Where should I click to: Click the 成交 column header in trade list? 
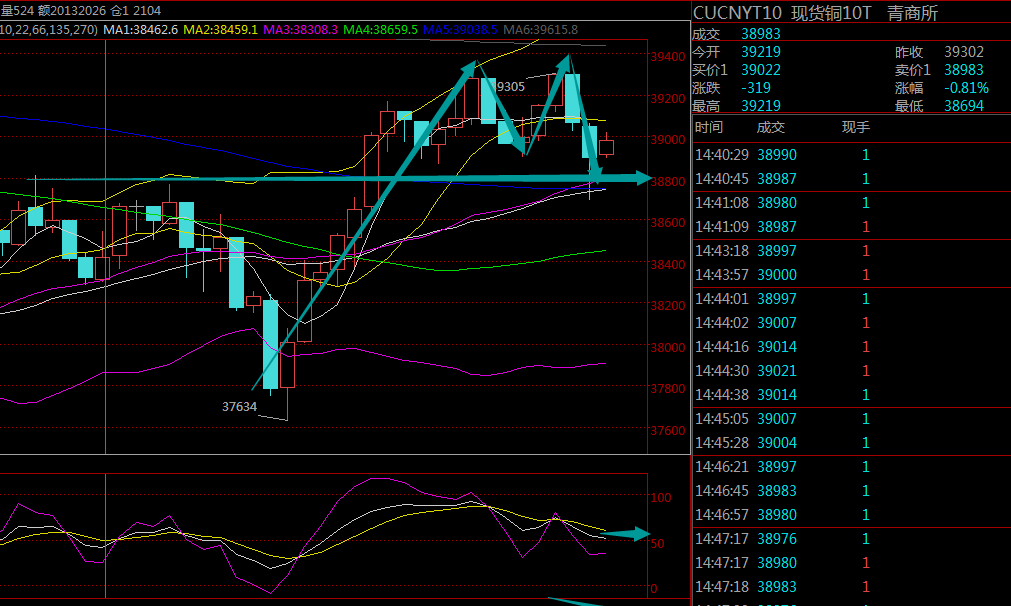pyautogui.click(x=771, y=127)
